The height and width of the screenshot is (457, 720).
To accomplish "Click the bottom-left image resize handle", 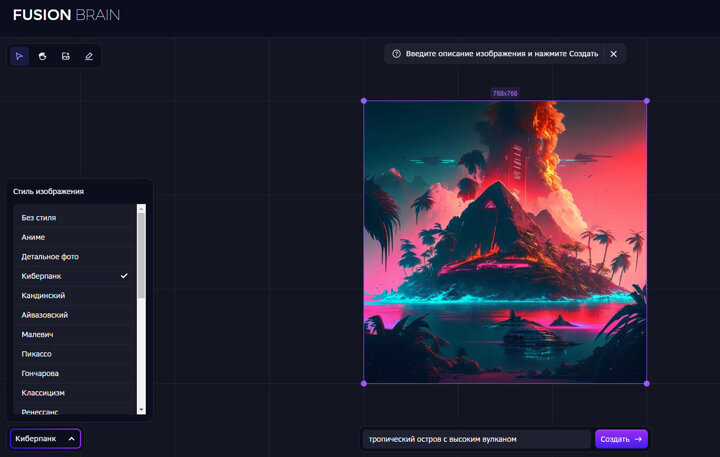I will tap(364, 383).
